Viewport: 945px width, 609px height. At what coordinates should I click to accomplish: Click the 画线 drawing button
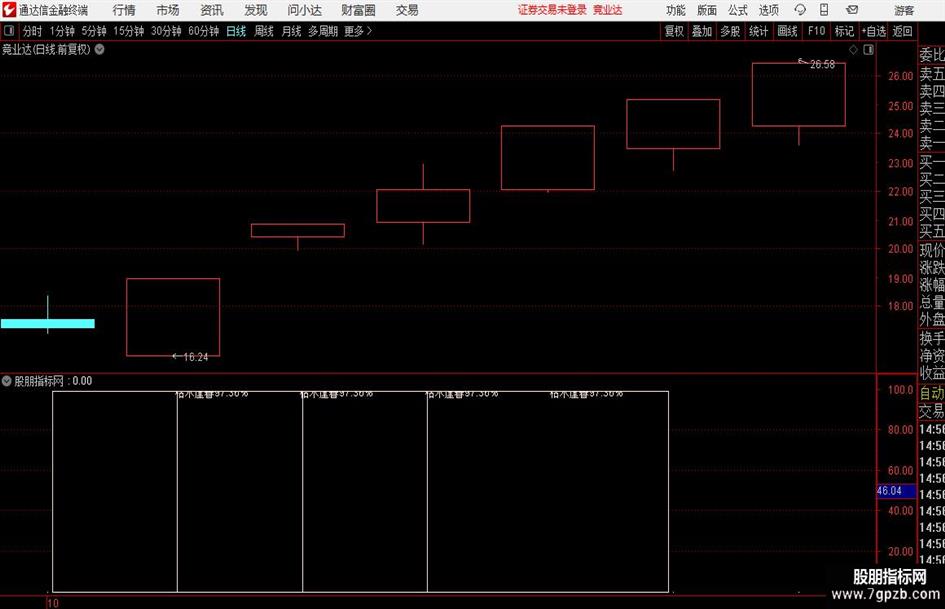pos(787,31)
